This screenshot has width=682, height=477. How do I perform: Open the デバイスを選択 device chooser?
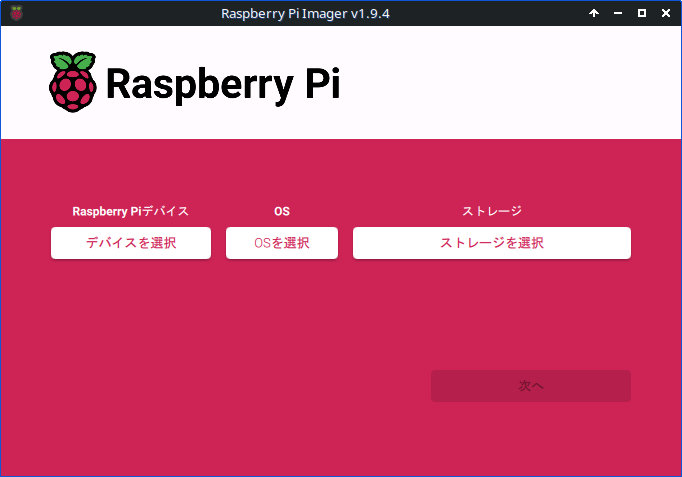pyautogui.click(x=131, y=243)
